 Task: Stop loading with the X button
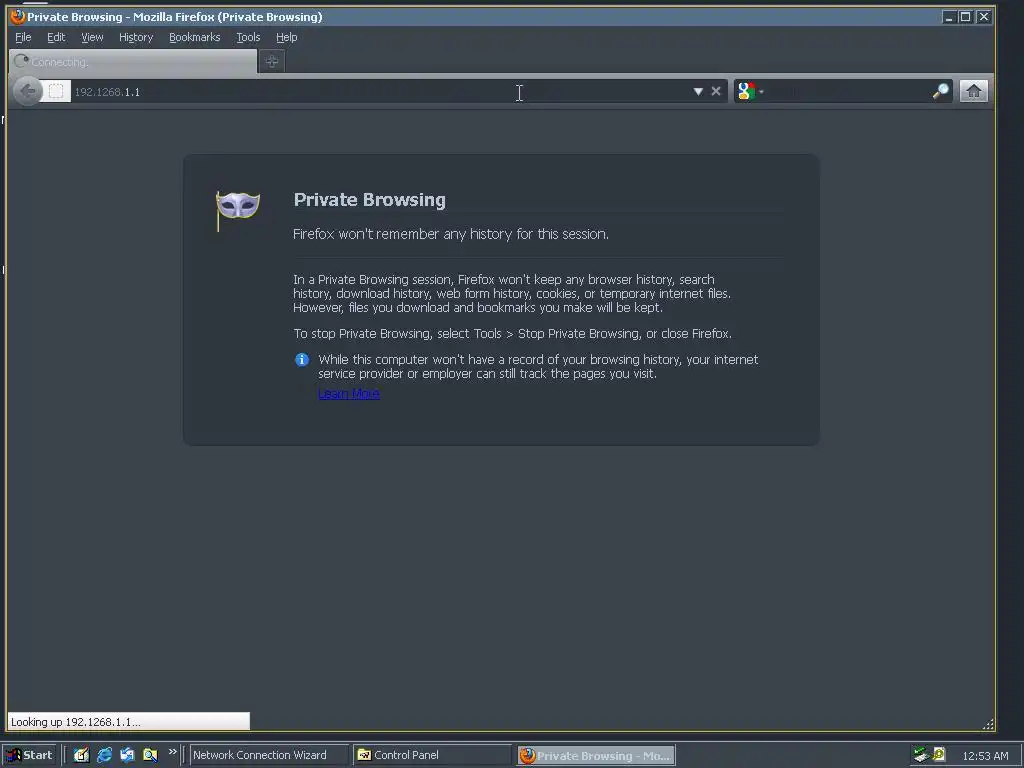(x=716, y=91)
